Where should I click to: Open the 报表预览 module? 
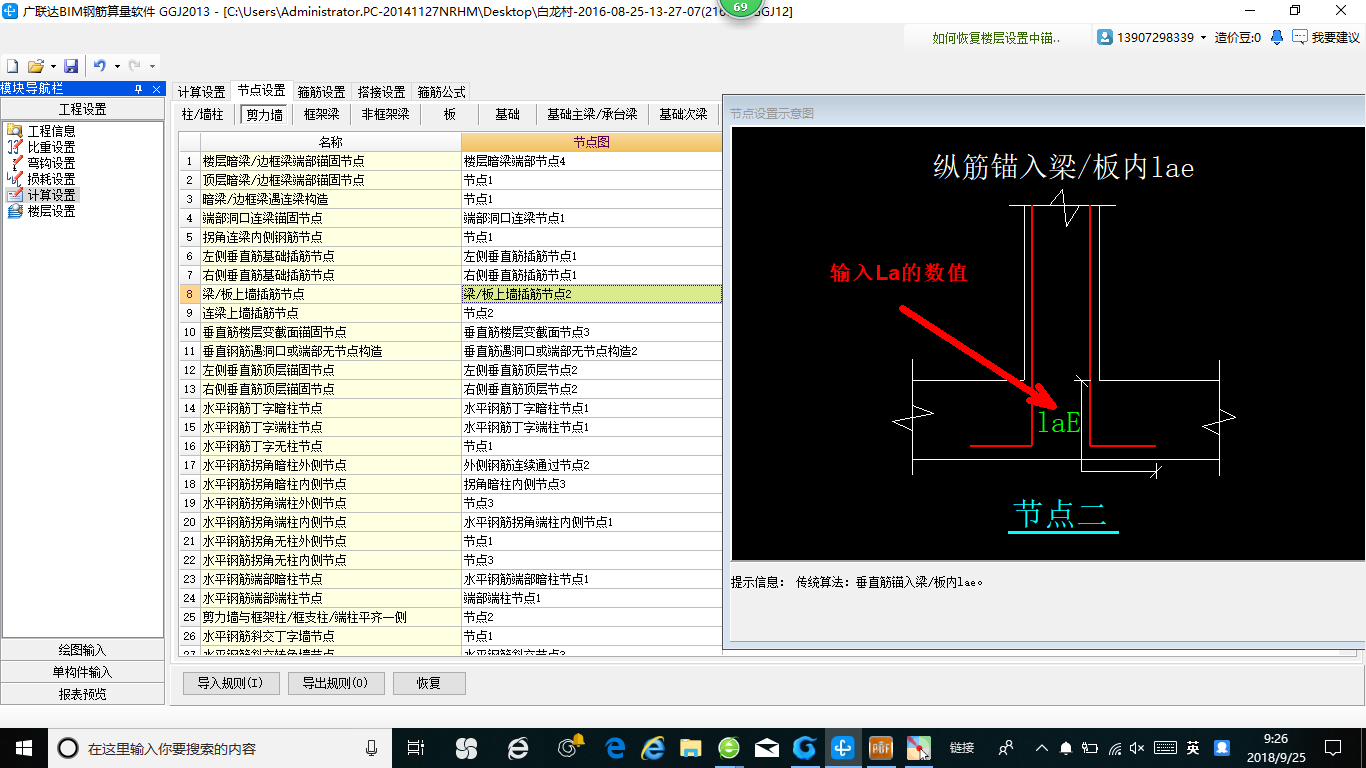point(82,694)
